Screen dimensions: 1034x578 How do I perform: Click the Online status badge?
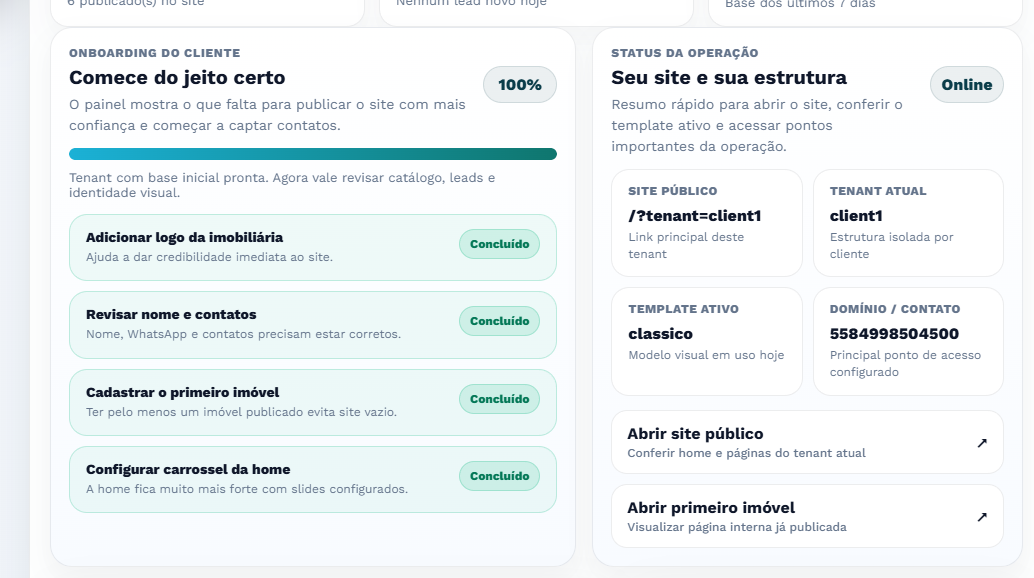coord(966,85)
